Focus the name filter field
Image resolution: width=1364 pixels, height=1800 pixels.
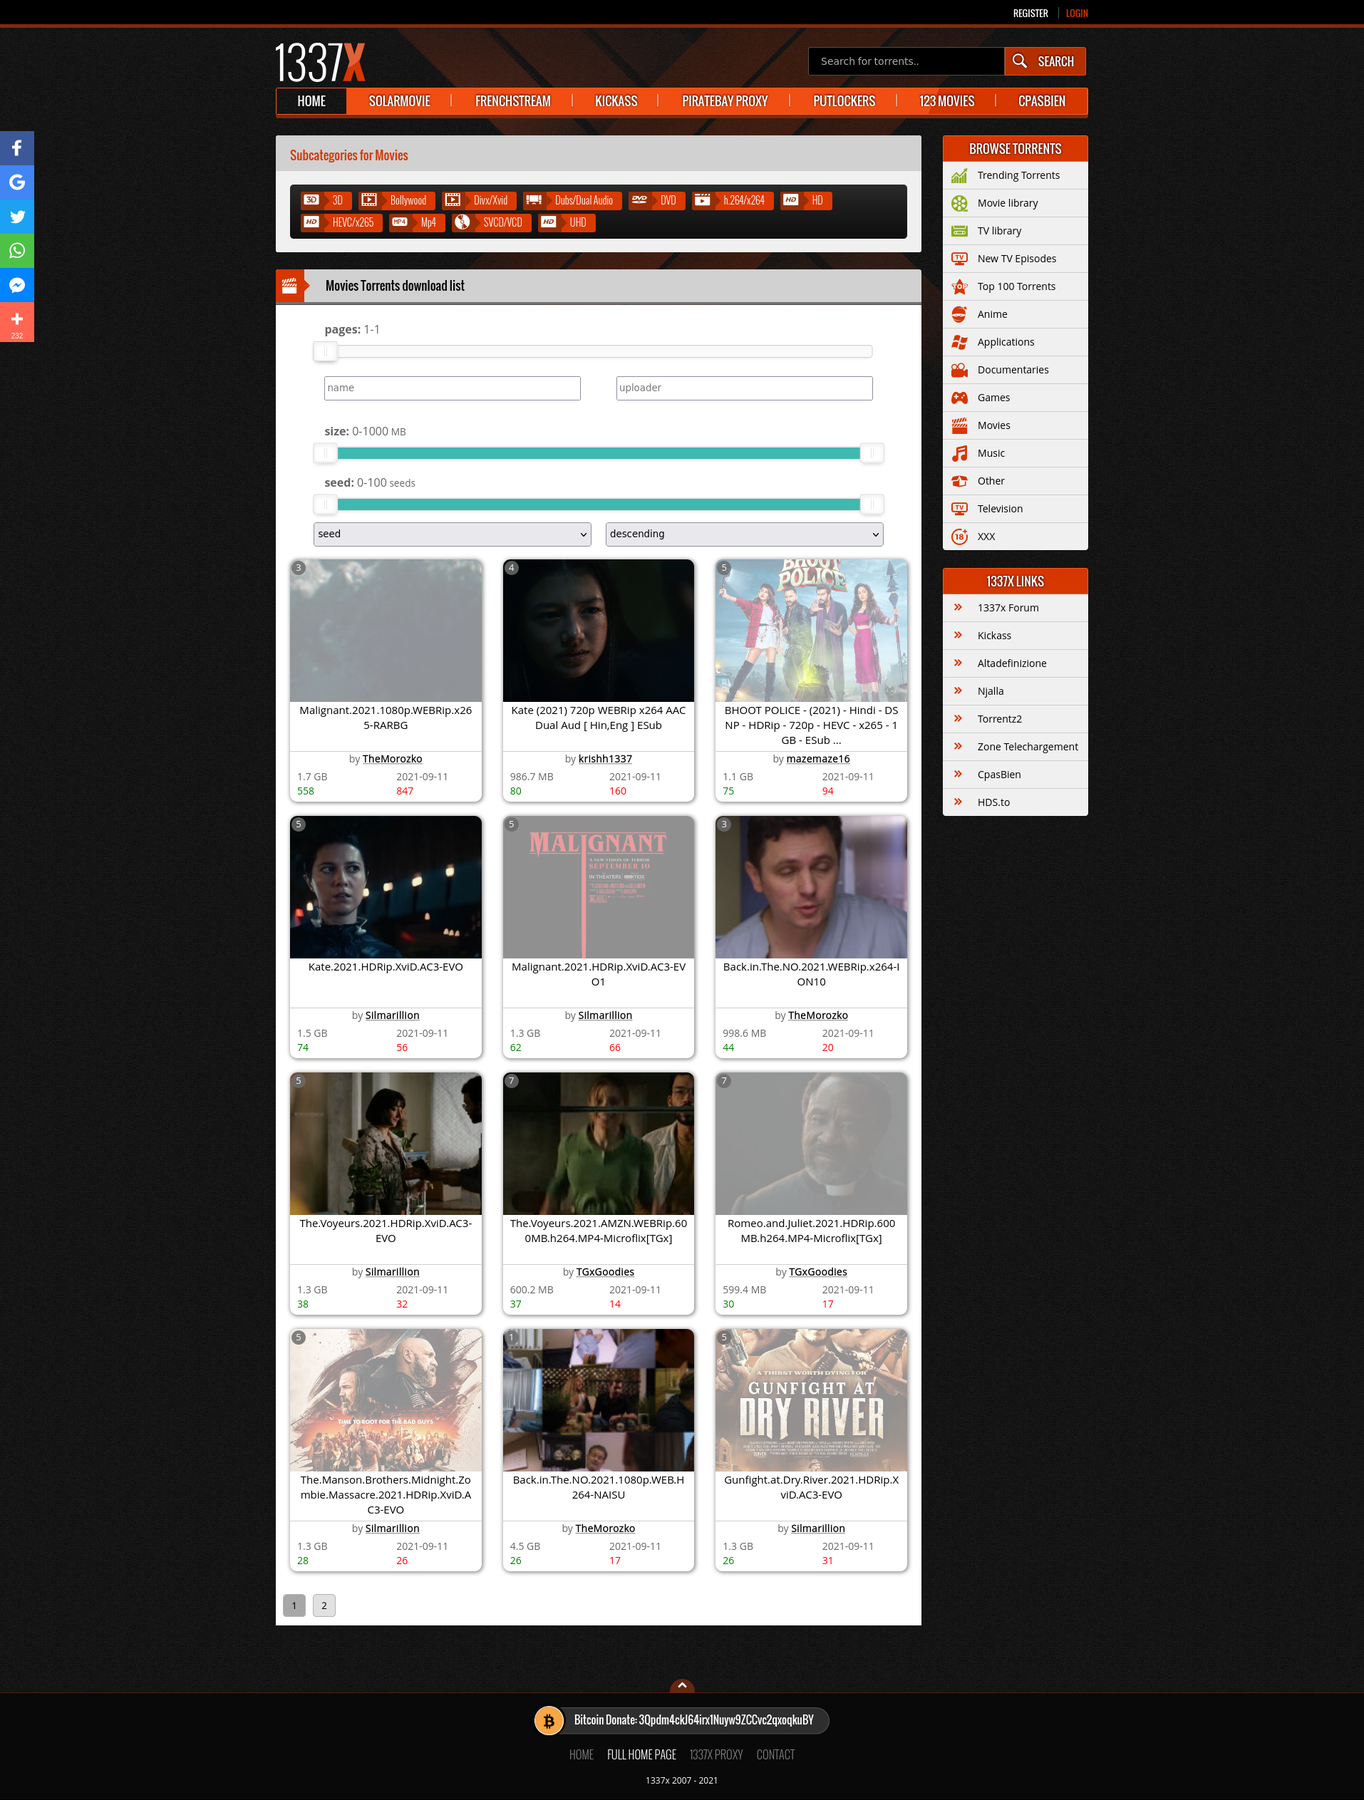click(452, 388)
